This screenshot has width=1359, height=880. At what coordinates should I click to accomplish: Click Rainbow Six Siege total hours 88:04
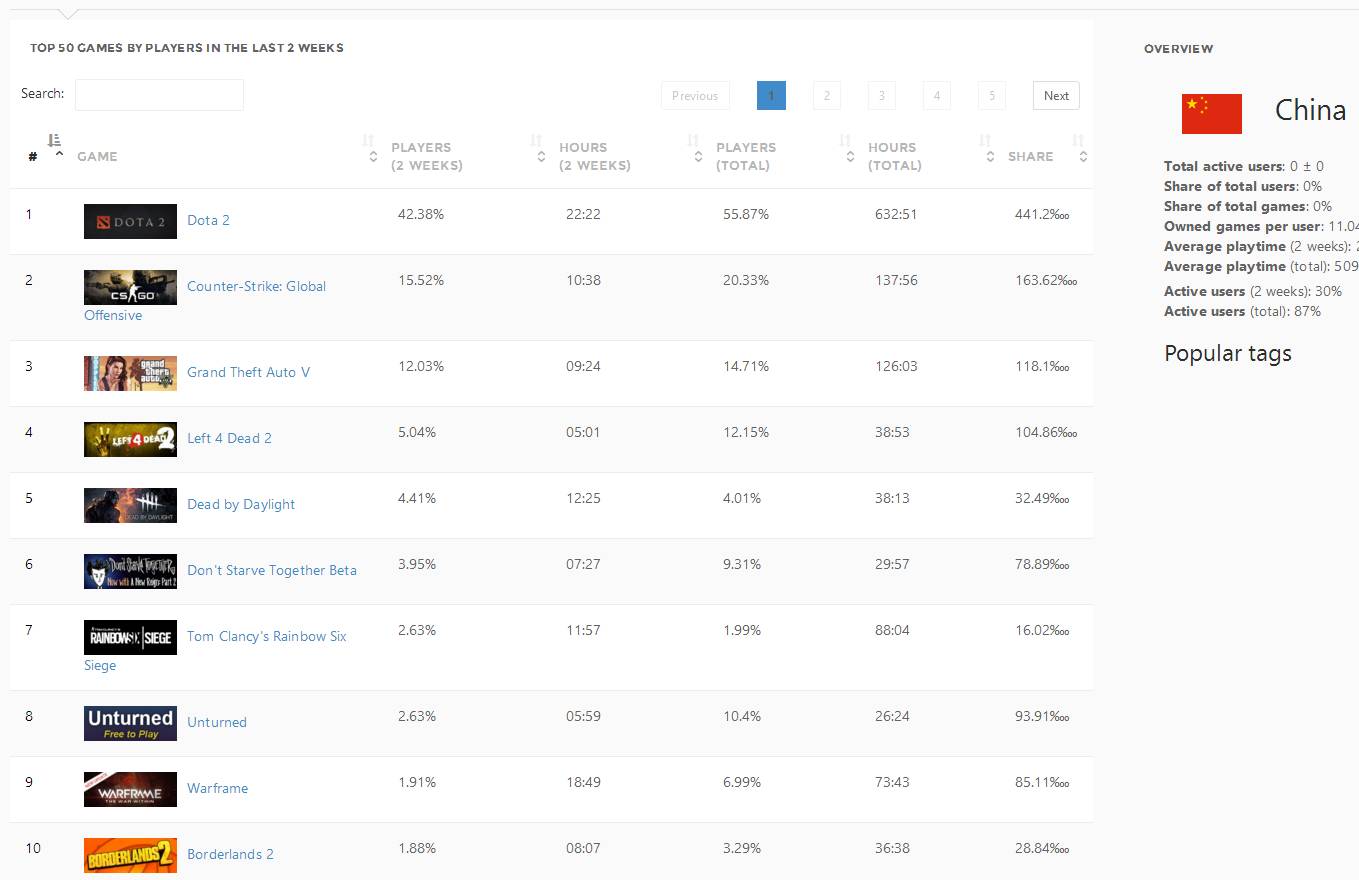tap(892, 630)
